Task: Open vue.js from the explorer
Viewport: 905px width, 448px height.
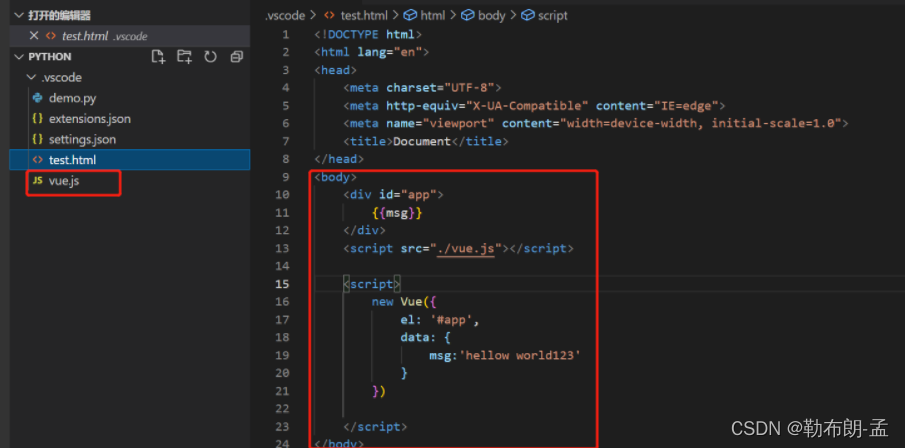Action: [x=64, y=181]
